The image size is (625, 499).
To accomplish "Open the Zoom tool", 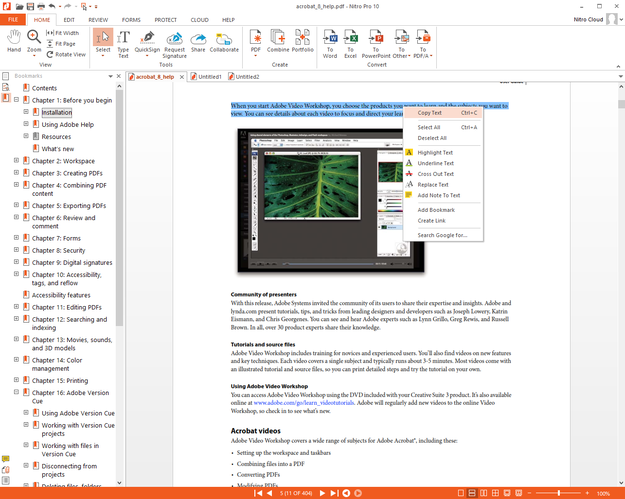I will 34,42.
